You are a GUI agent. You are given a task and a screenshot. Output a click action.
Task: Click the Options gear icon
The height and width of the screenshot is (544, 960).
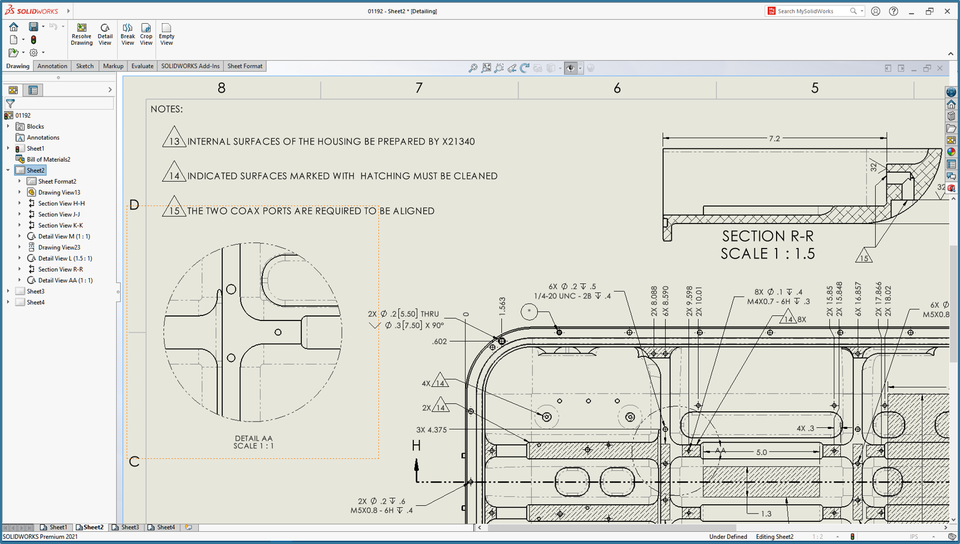33,53
